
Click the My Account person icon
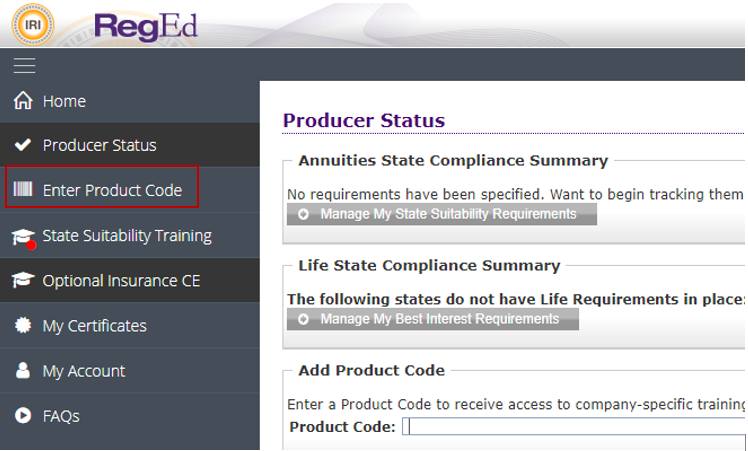23,371
